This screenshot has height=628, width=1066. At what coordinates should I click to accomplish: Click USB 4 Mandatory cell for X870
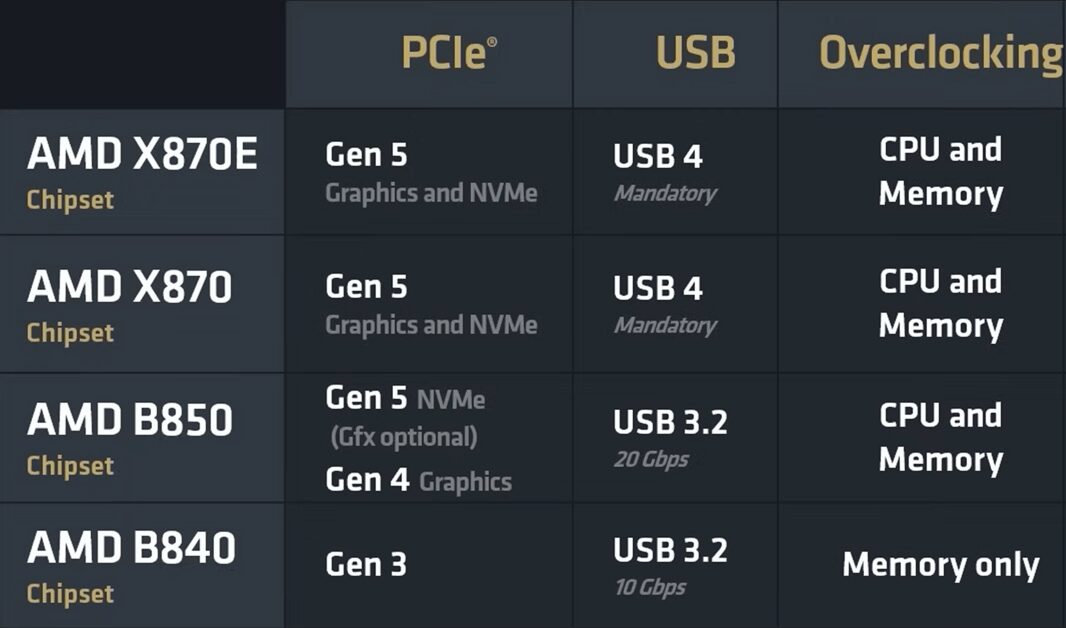point(664,303)
